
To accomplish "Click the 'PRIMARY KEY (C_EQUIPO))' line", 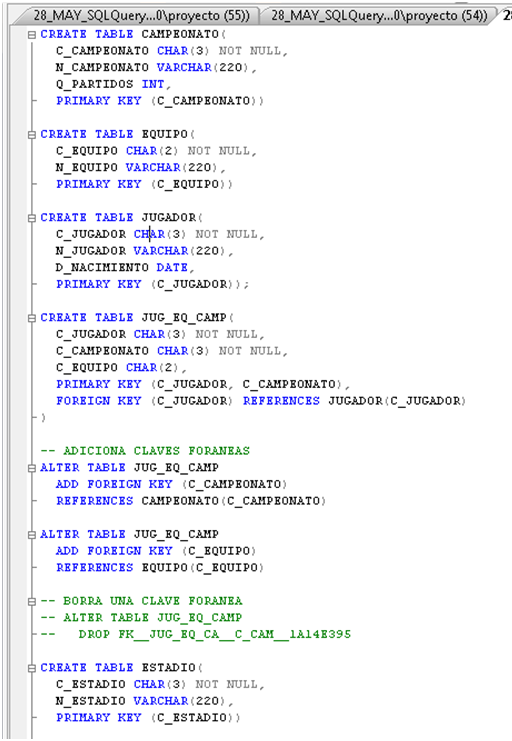I will click(x=144, y=184).
